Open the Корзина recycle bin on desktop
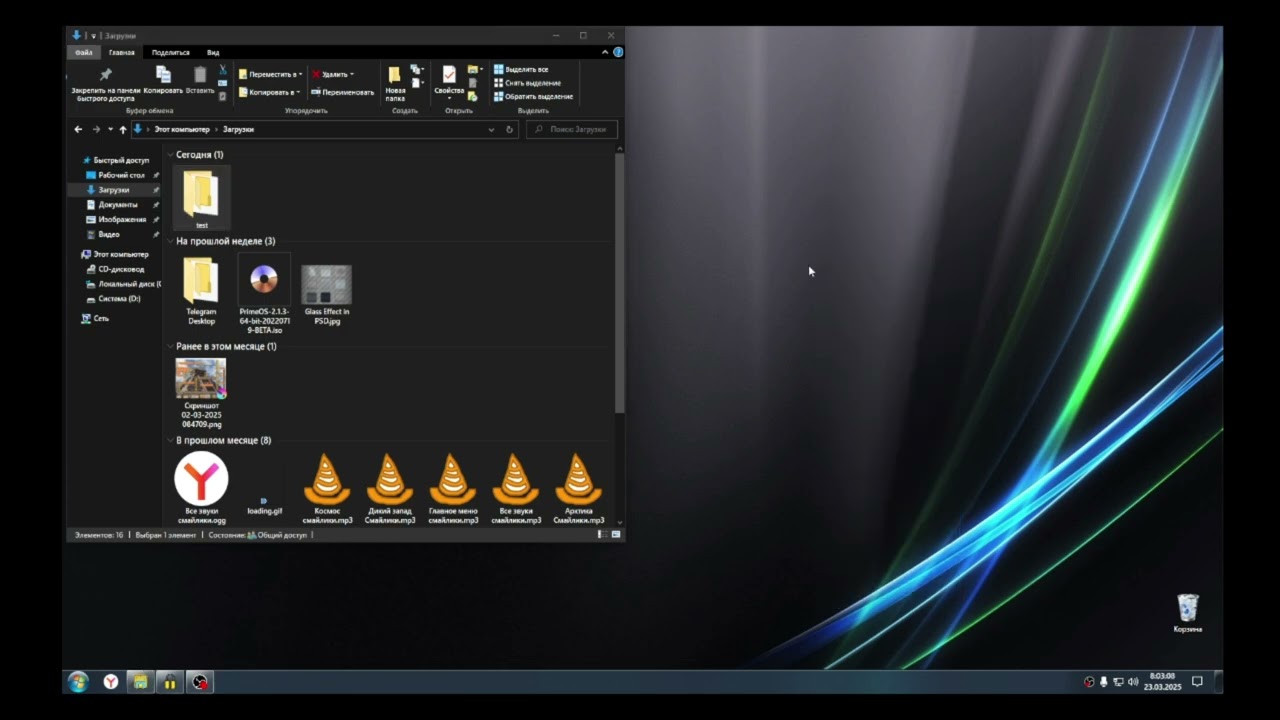 [1188, 613]
